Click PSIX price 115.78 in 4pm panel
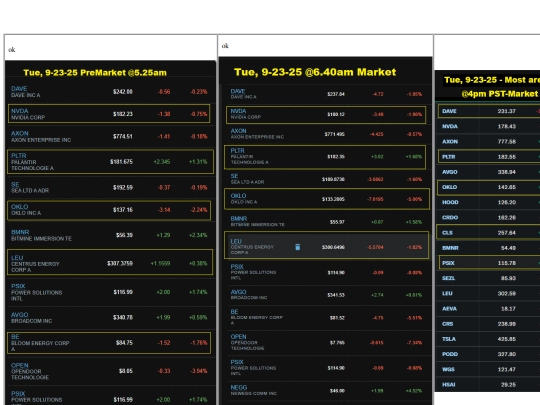Image resolution: width=540 pixels, height=405 pixels. pos(507,263)
